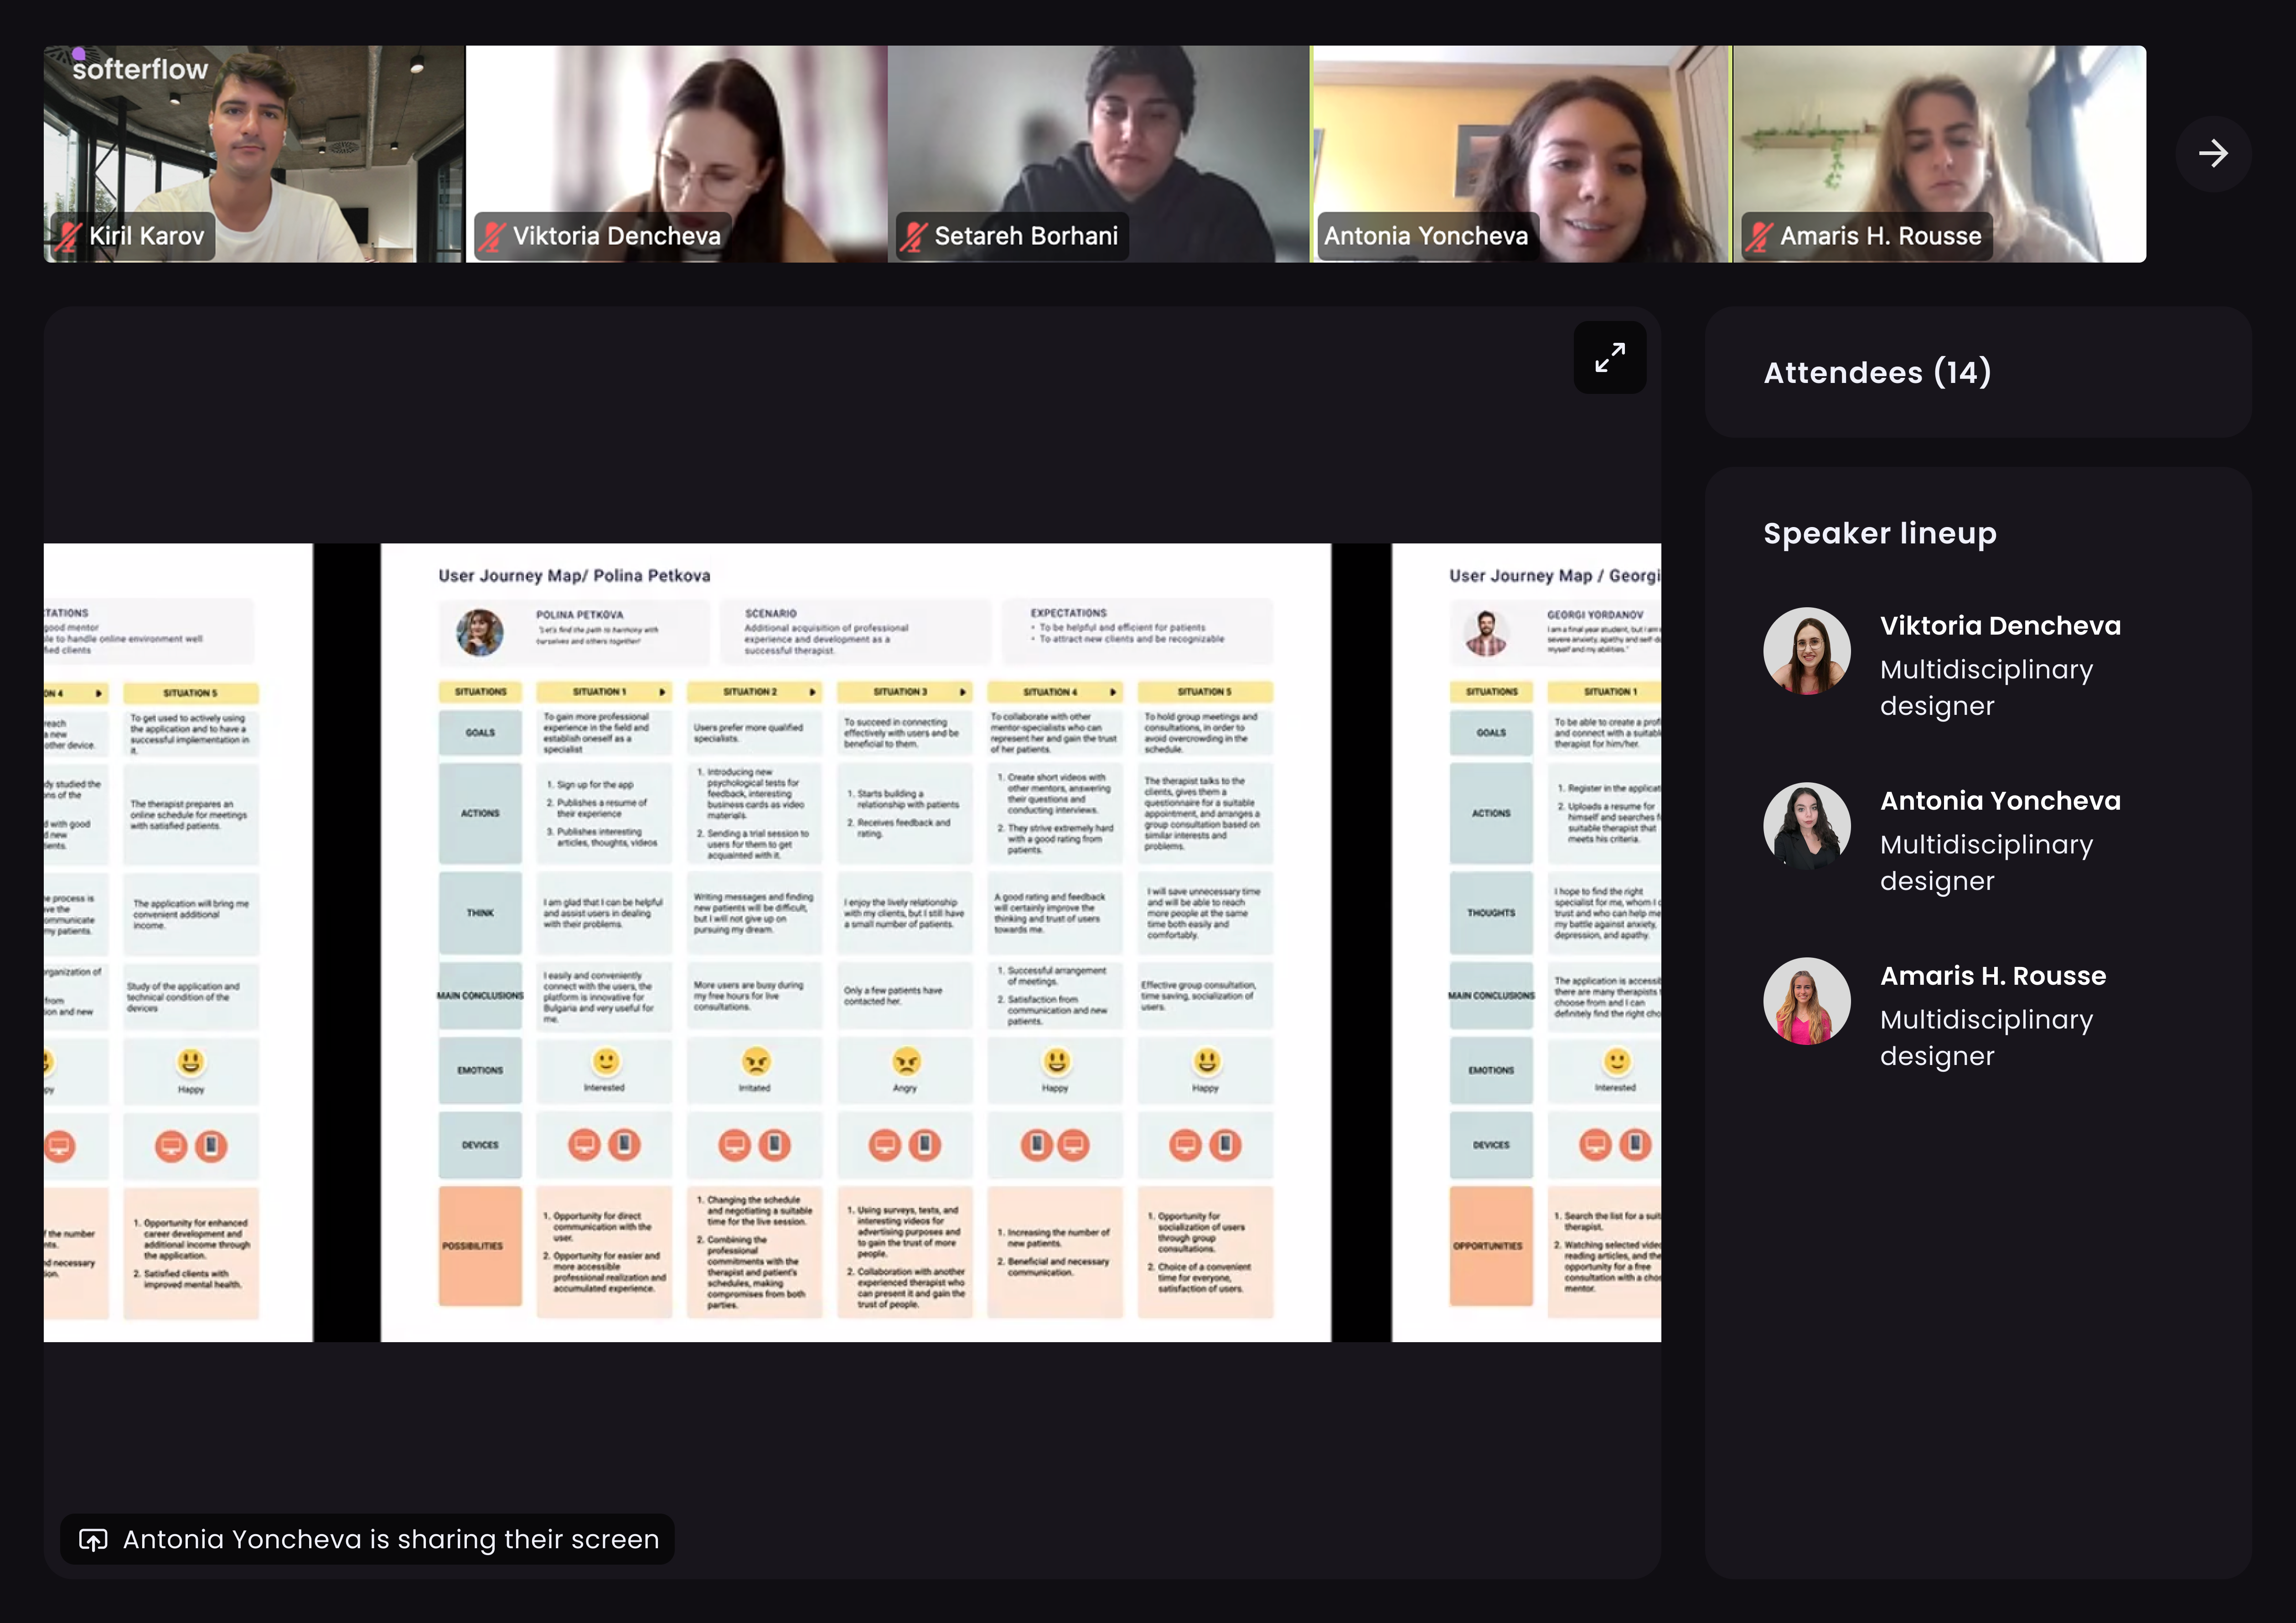This screenshot has width=2296, height=1623.
Task: Click the fullscreen expand icon on shared screen
Action: point(1609,357)
